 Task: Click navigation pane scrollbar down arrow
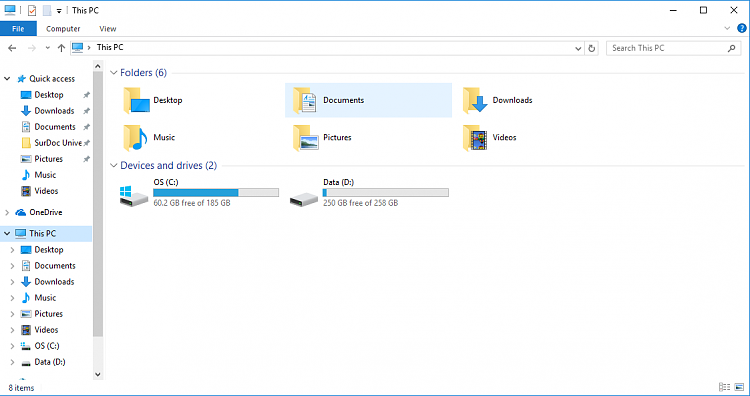click(x=98, y=374)
